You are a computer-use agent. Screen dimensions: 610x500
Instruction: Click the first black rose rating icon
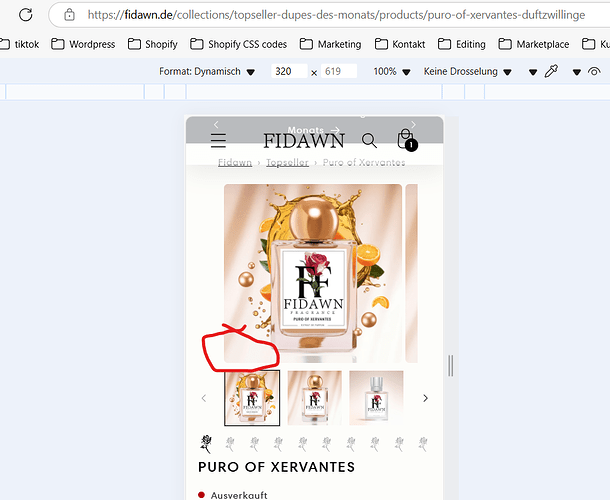click(x=206, y=444)
